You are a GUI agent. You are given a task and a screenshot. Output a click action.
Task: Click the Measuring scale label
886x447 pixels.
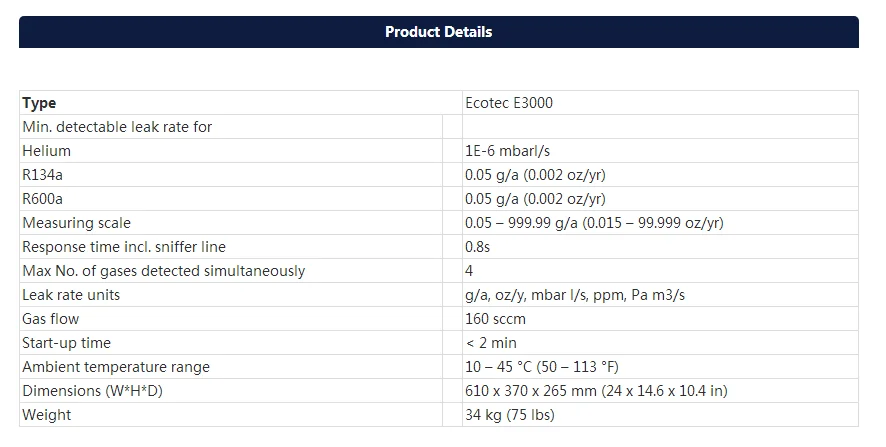76,223
